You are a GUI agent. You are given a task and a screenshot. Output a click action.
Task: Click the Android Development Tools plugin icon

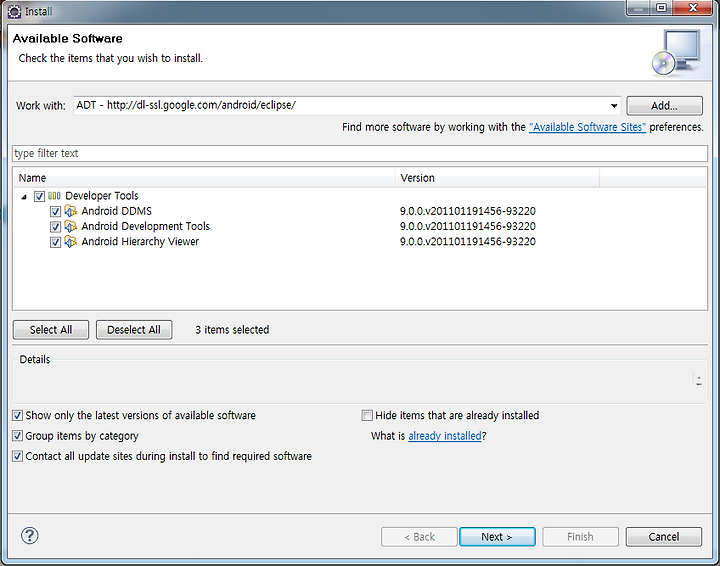click(70, 226)
